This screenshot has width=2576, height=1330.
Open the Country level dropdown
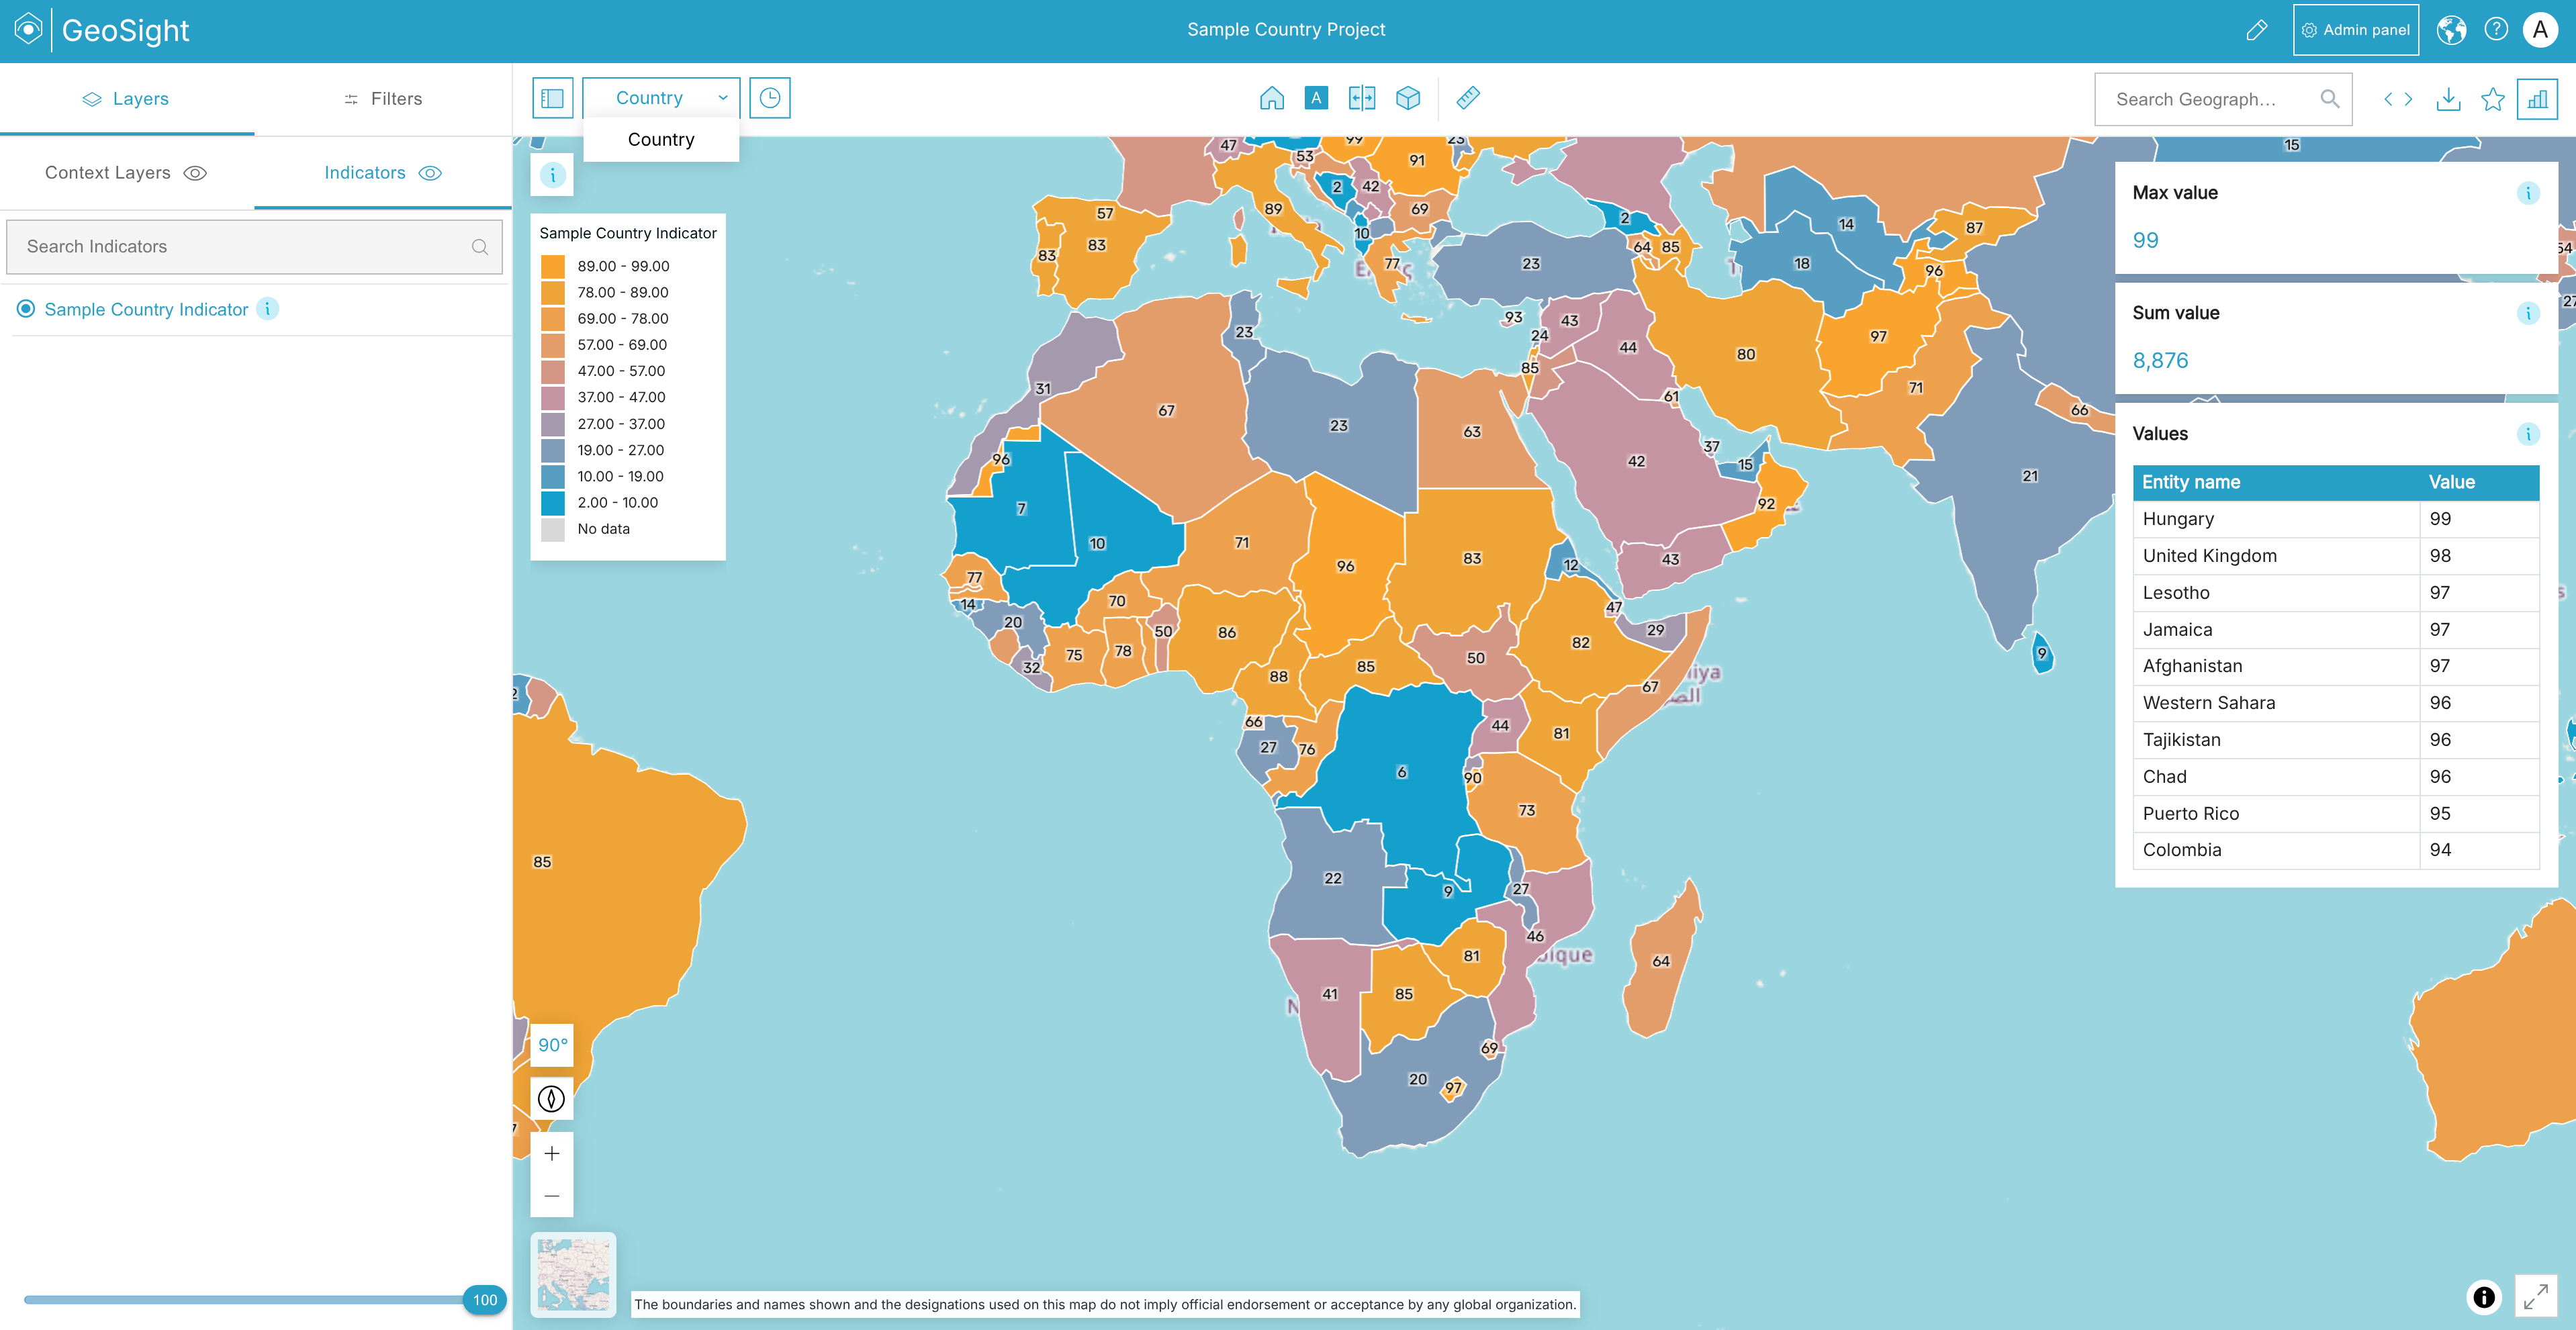click(x=661, y=98)
